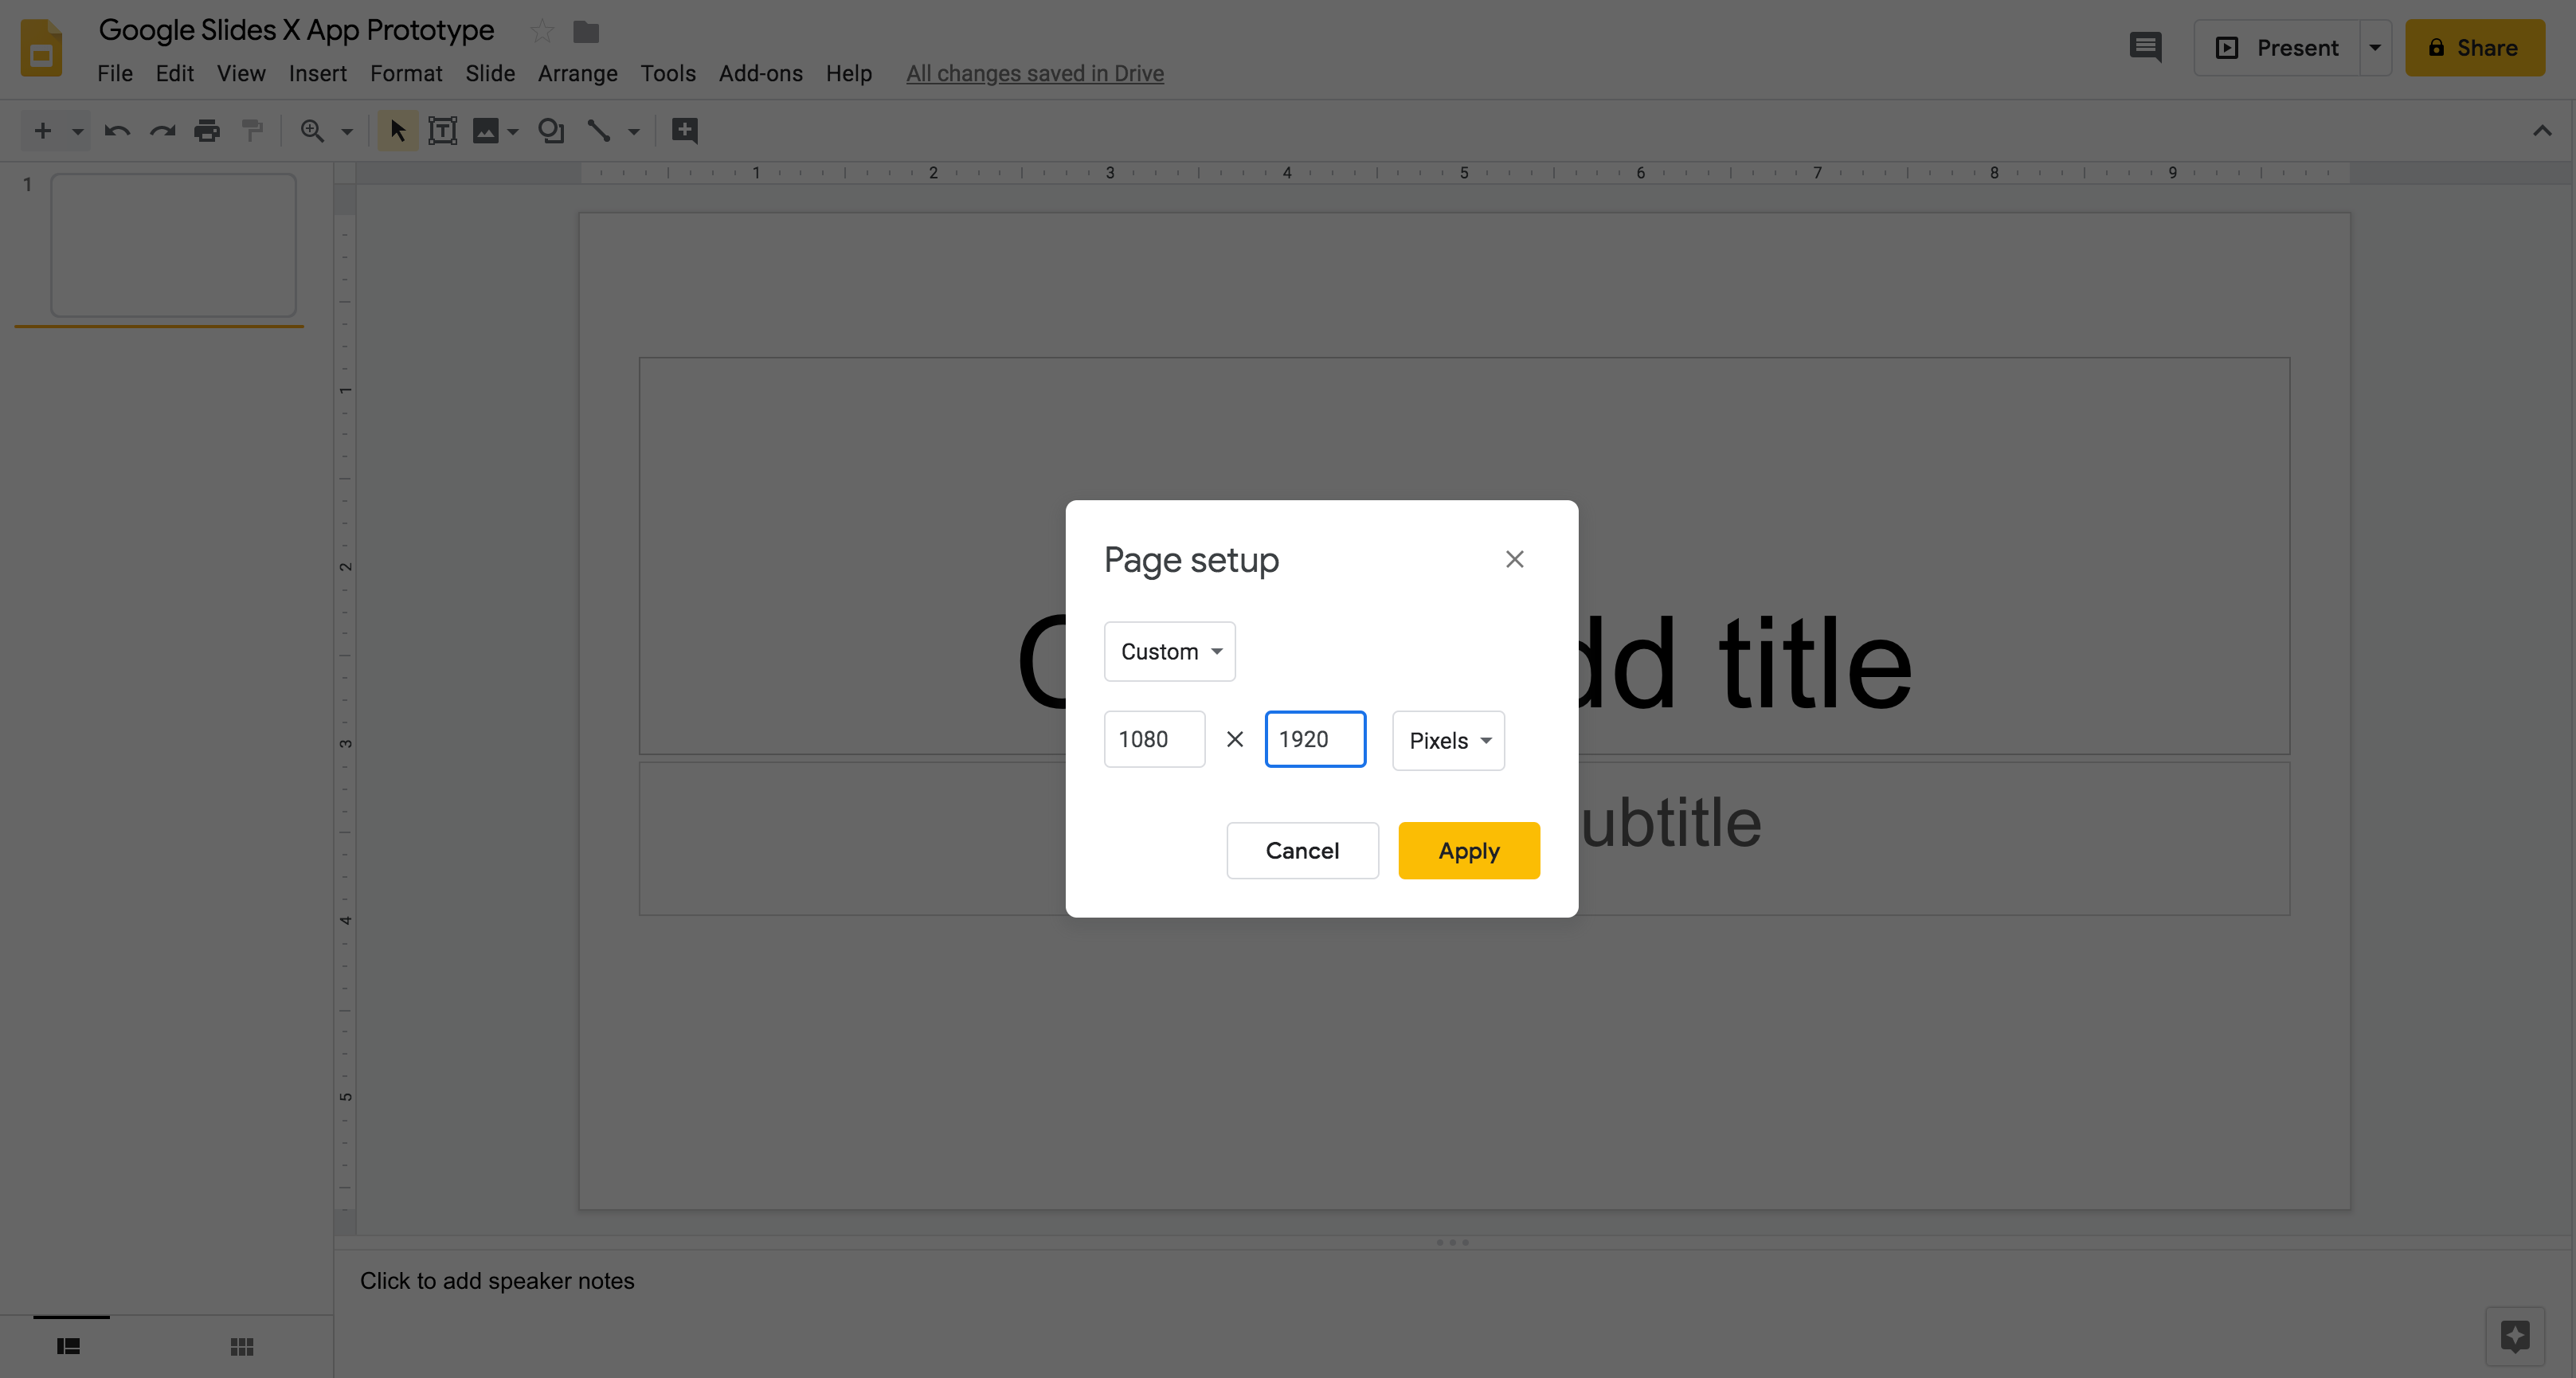The image size is (2576, 1378).
Task: Click the Share button
Action: [x=2475, y=47]
